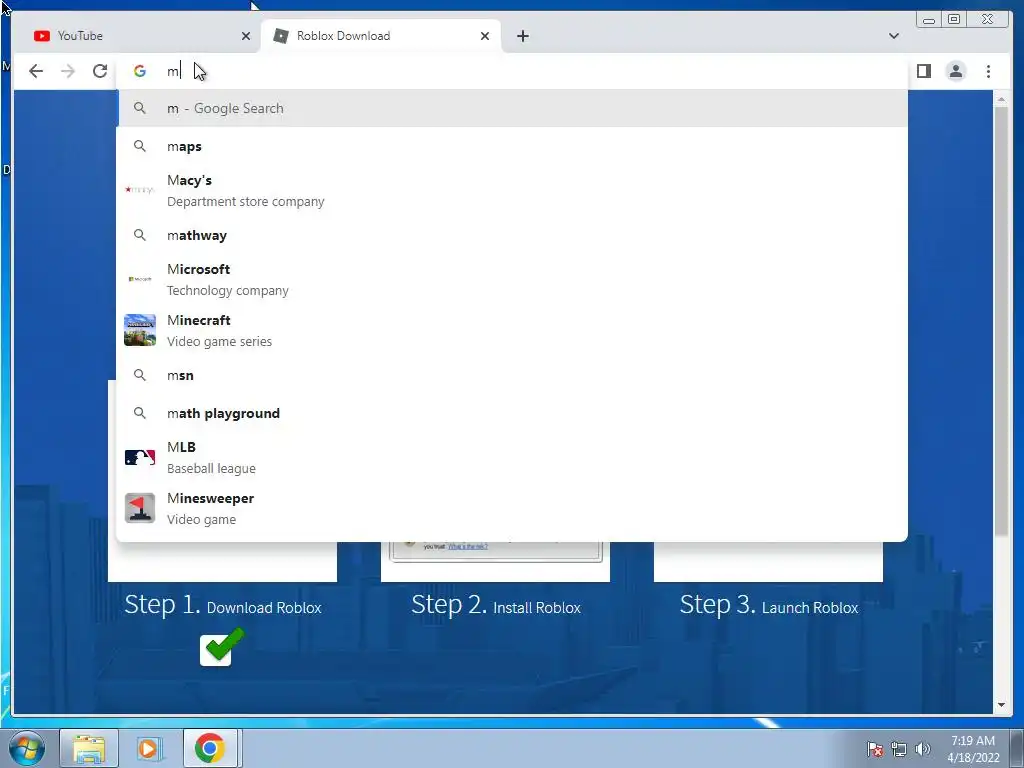Click the Google logo in the address bar
This screenshot has height=768, width=1024.
click(140, 71)
